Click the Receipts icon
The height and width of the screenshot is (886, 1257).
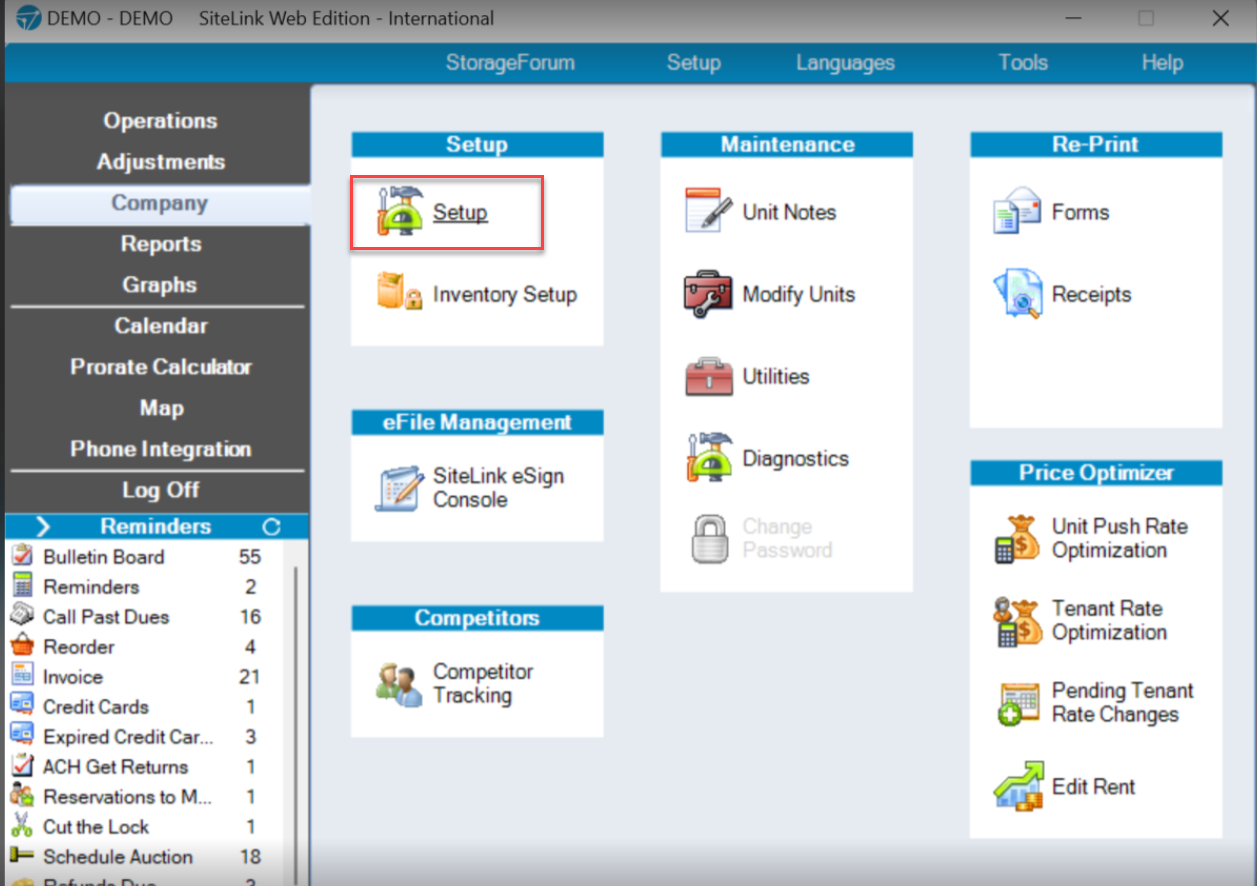tap(1018, 294)
